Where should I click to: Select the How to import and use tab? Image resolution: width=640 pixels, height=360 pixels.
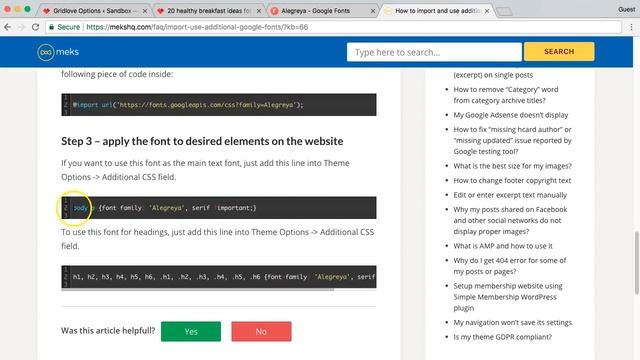pyautogui.click(x=437, y=11)
